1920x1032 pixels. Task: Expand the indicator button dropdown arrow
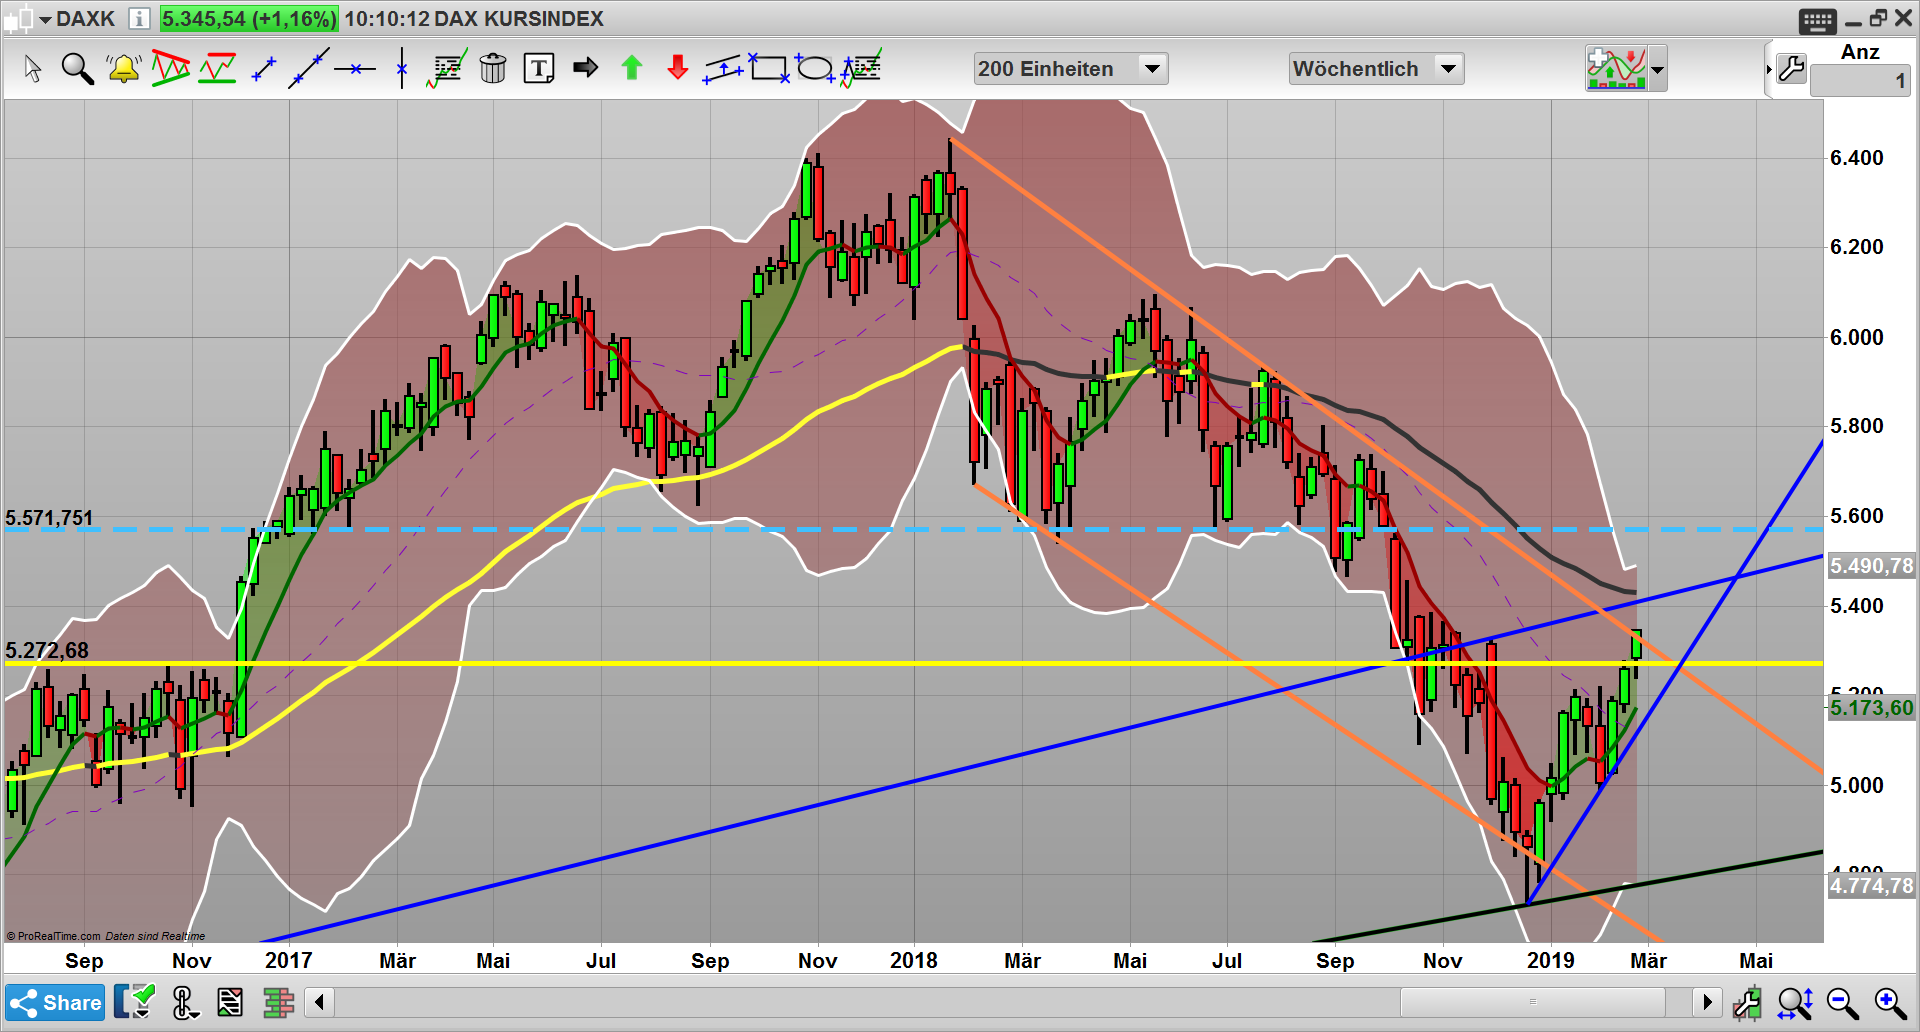(1657, 69)
